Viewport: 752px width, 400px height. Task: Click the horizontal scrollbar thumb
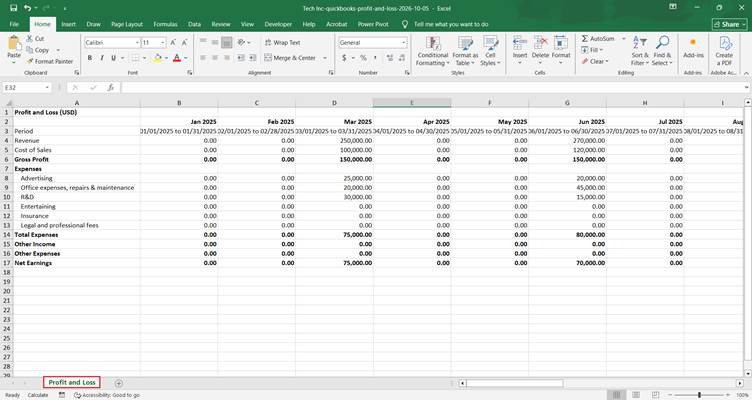(x=515, y=383)
